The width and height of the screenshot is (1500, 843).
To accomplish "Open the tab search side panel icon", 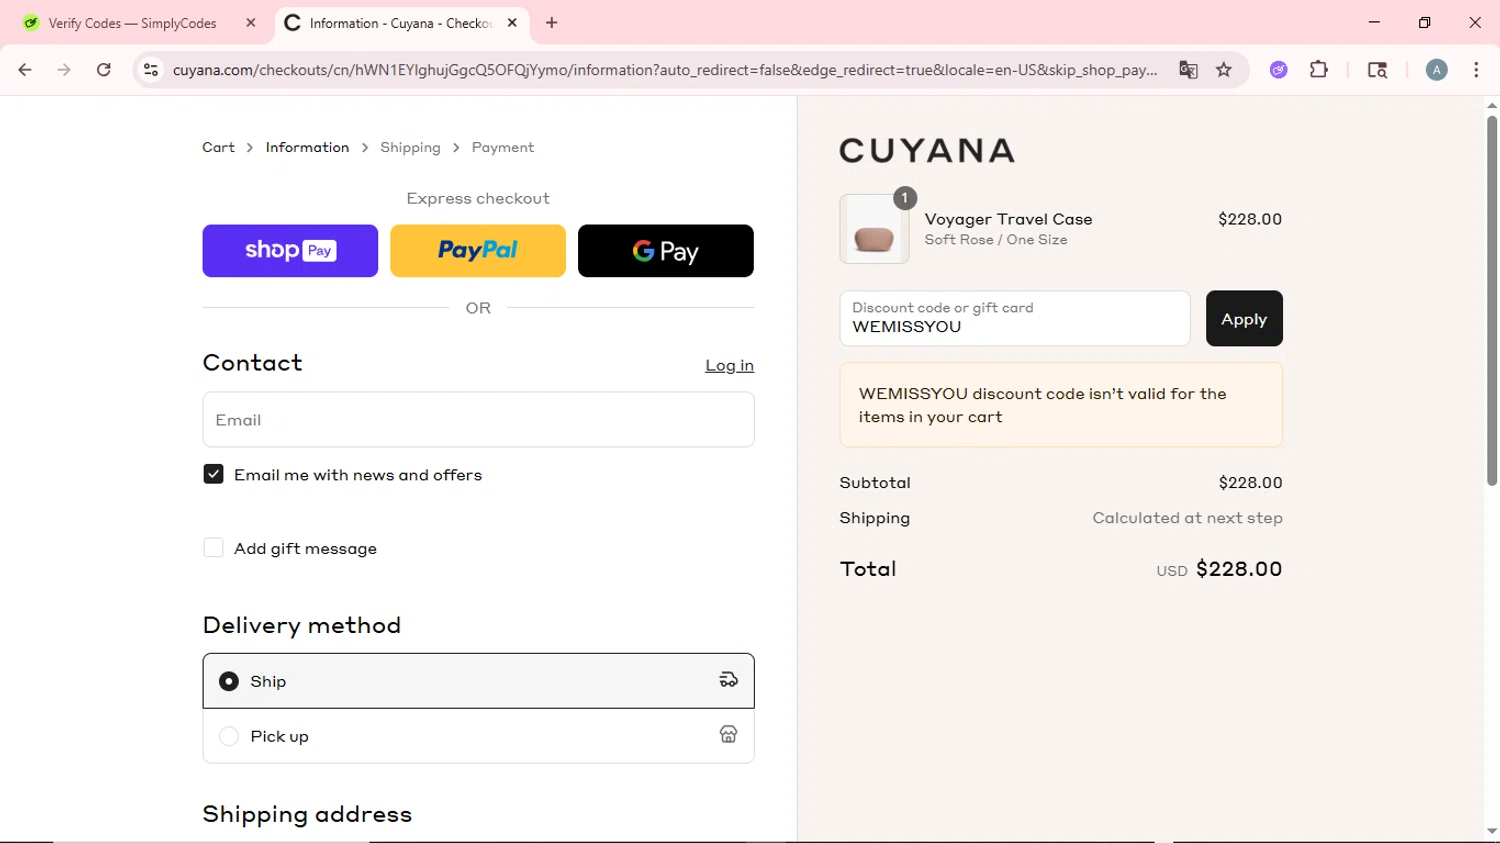I will (1377, 70).
